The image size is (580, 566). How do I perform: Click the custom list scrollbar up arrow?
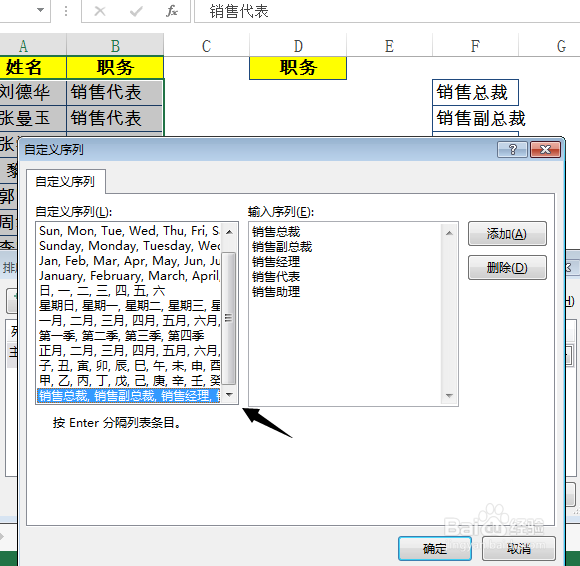click(x=229, y=232)
